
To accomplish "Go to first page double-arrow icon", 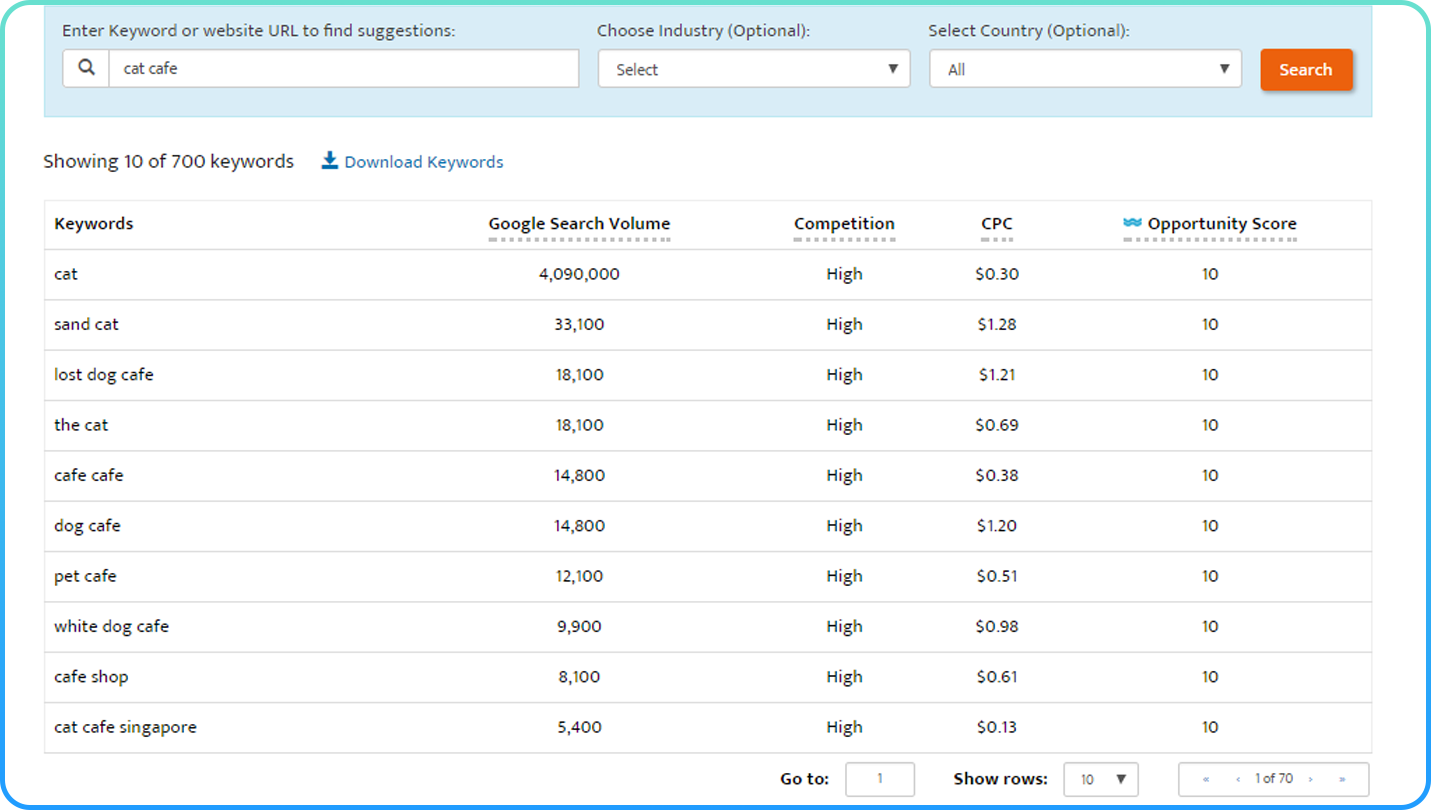I will tap(1206, 779).
